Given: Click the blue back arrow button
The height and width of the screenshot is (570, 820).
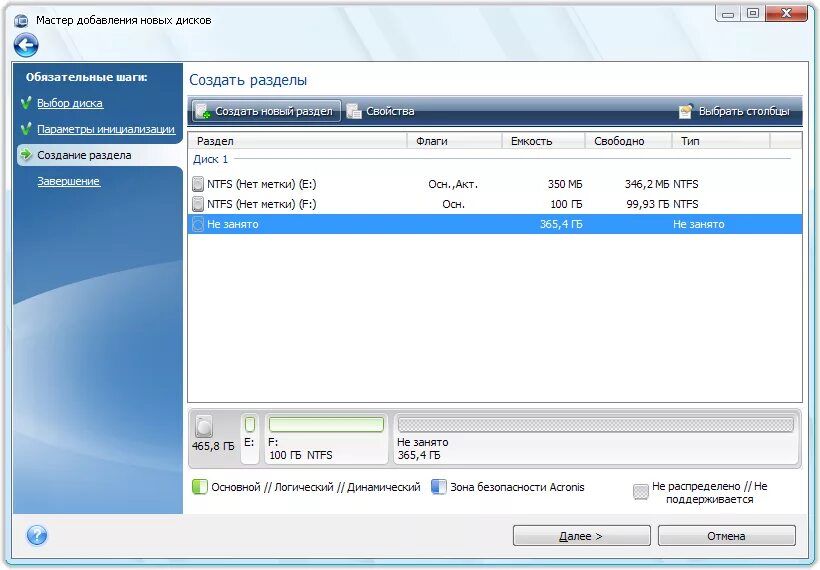Looking at the screenshot, I should pyautogui.click(x=26, y=45).
